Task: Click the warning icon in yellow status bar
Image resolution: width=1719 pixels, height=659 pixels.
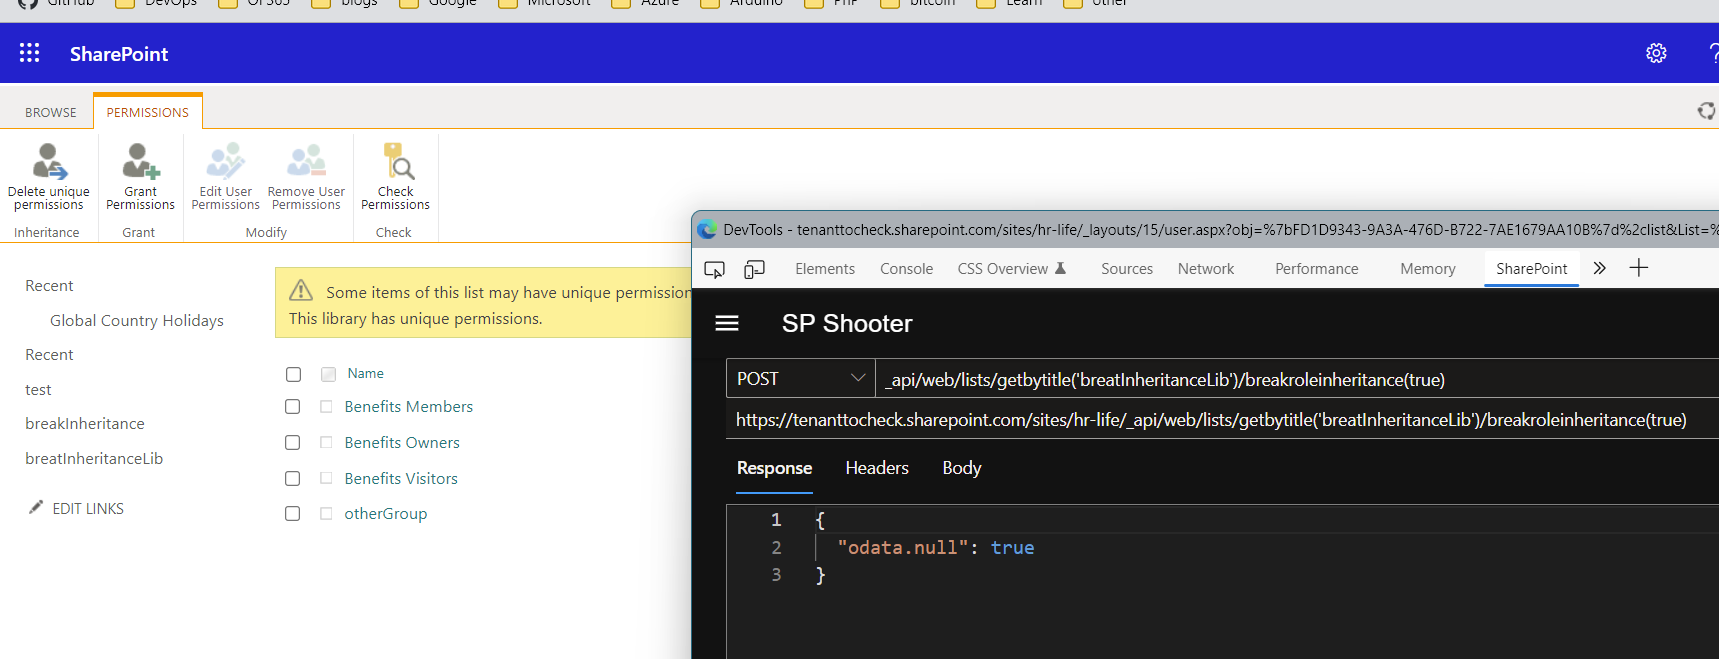Action: (x=301, y=291)
